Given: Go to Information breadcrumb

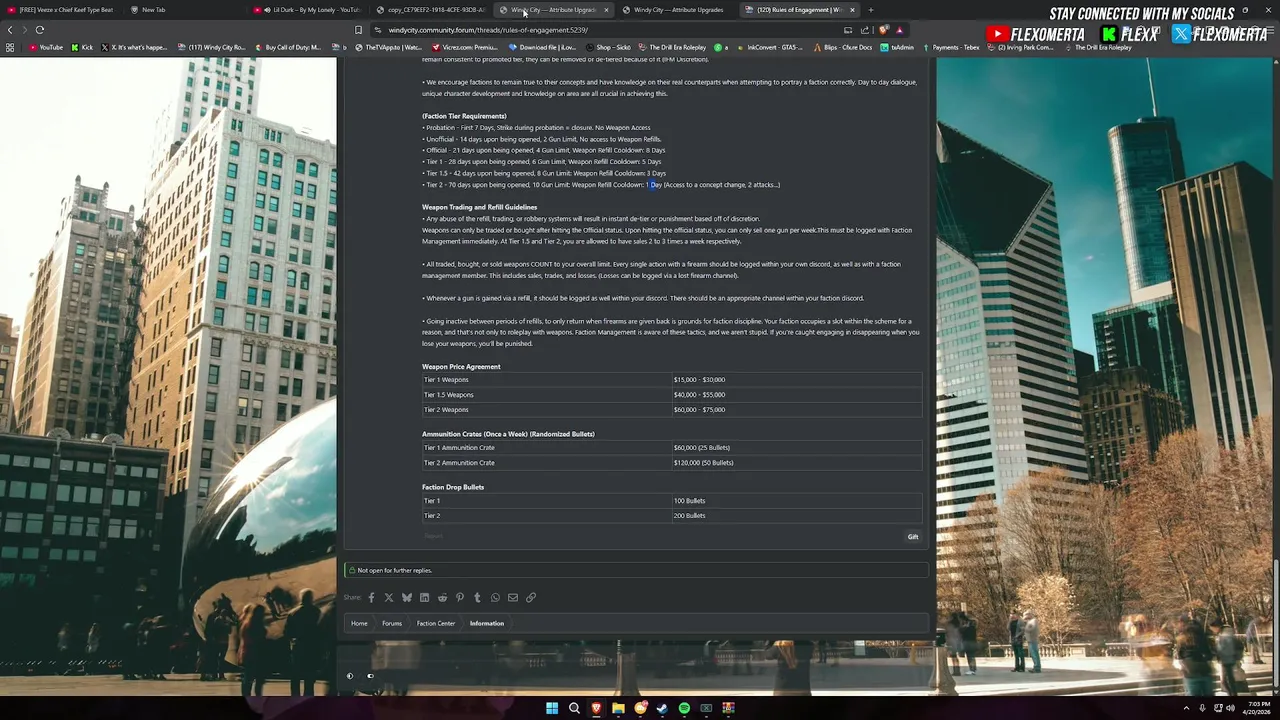Looking at the screenshot, I should [x=487, y=624].
